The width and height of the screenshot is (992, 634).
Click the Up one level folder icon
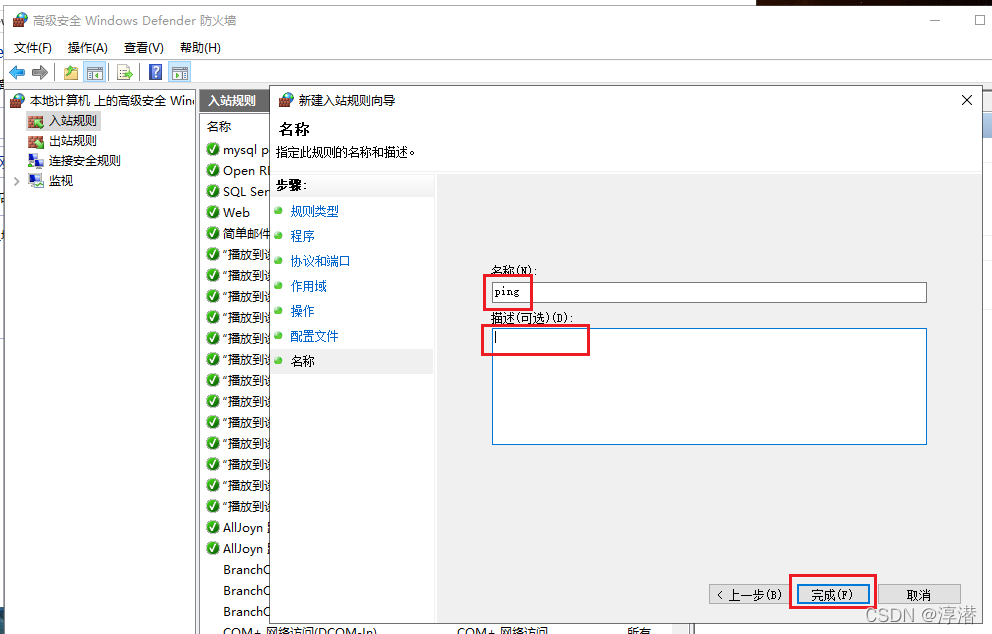tap(71, 73)
